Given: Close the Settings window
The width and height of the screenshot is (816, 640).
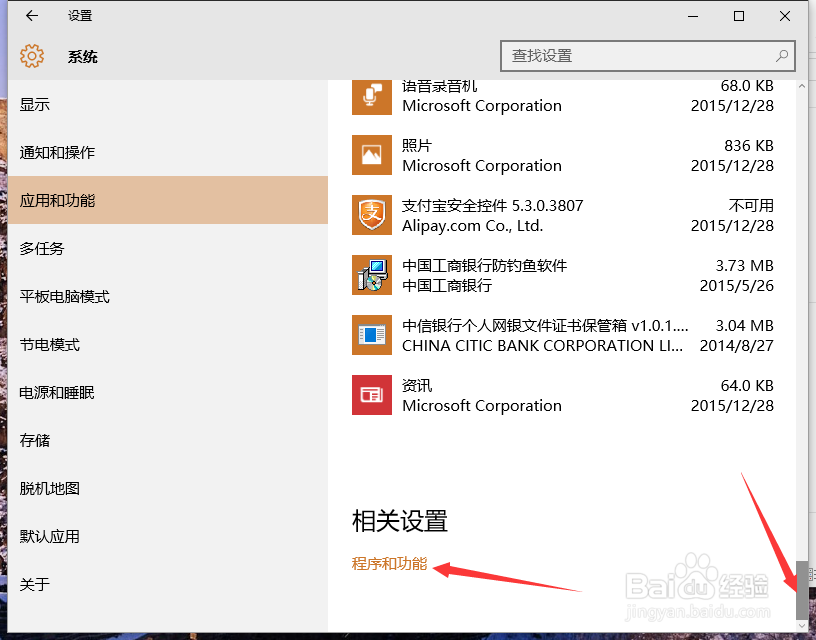Looking at the screenshot, I should tap(785, 16).
